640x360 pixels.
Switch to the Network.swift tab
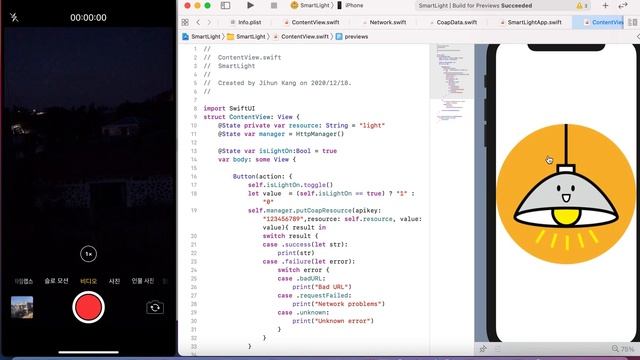coord(384,22)
